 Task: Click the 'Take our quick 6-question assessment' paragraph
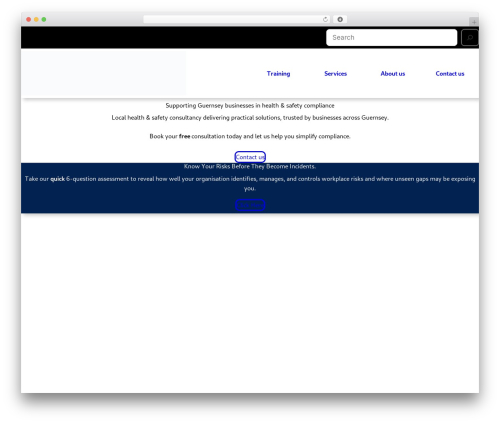pyautogui.click(x=250, y=184)
